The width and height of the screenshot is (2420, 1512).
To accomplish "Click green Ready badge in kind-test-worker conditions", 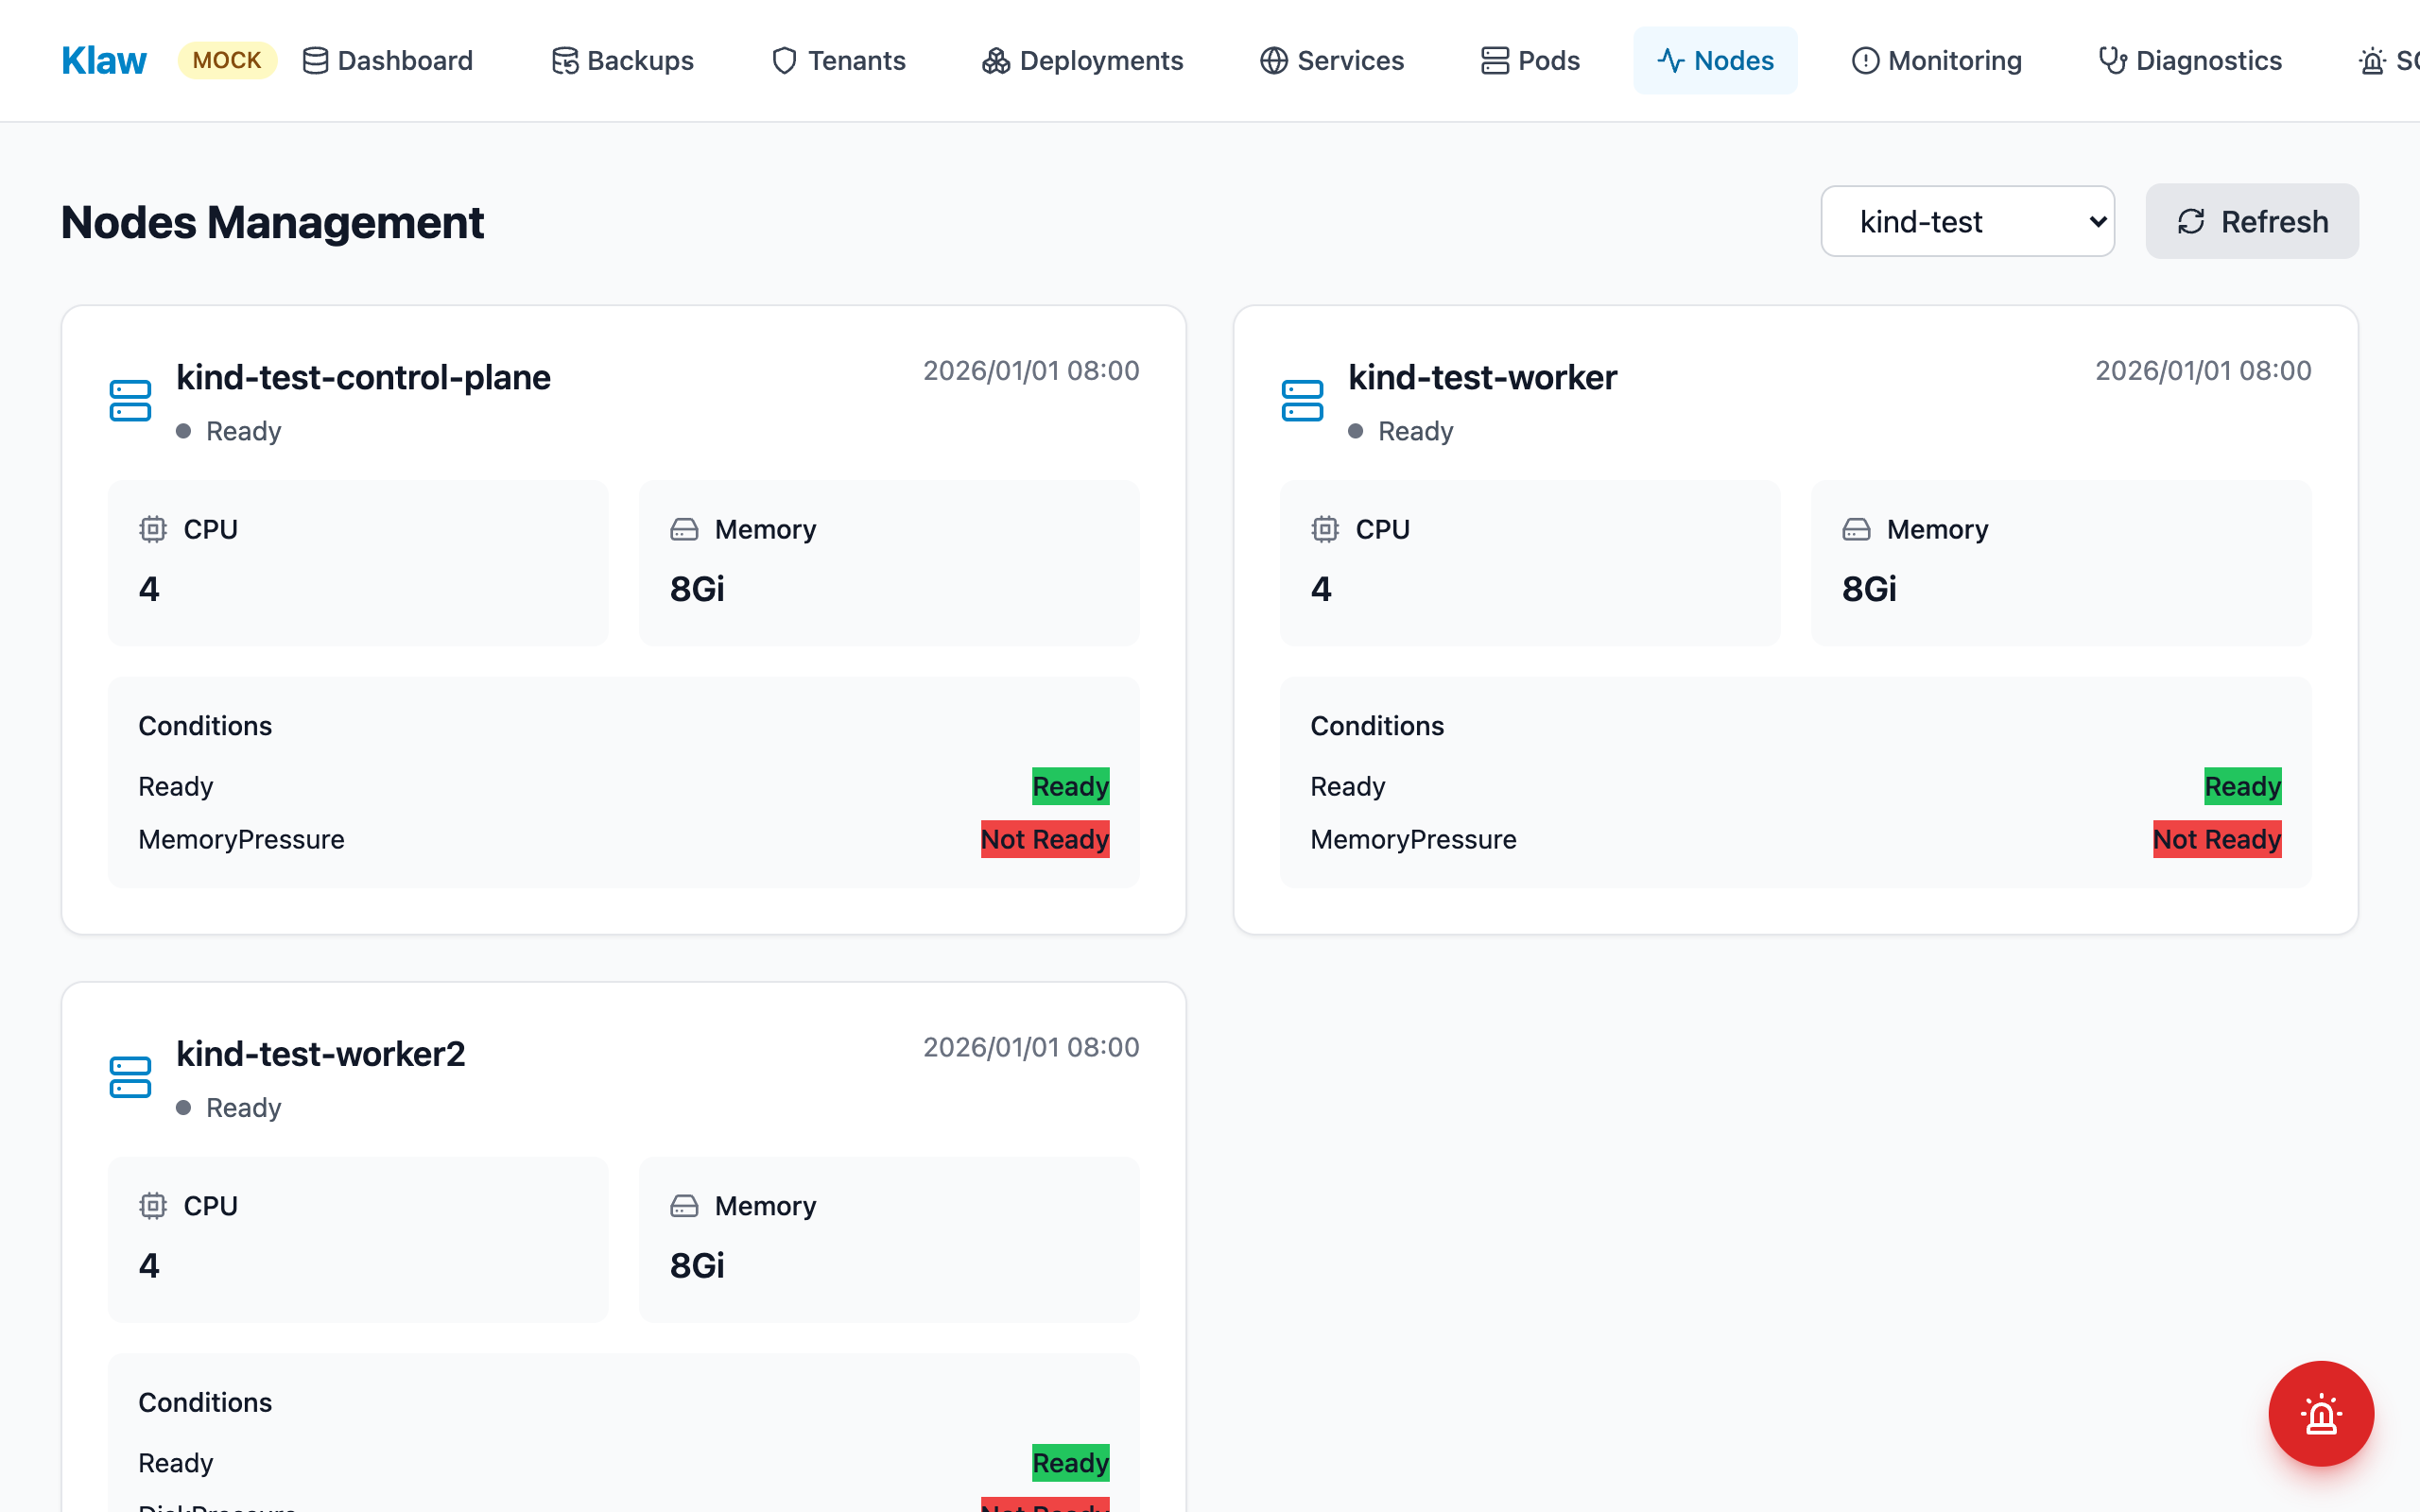I will (2243, 786).
